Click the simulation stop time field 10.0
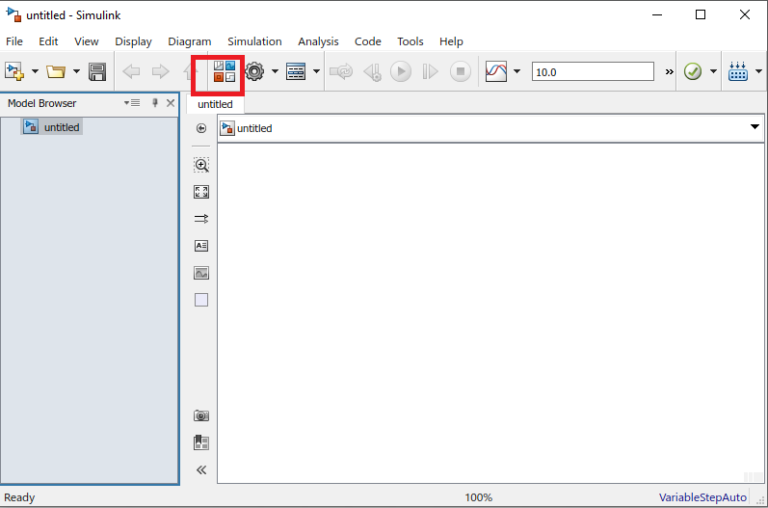Viewport: 768px width, 508px height. tap(593, 72)
